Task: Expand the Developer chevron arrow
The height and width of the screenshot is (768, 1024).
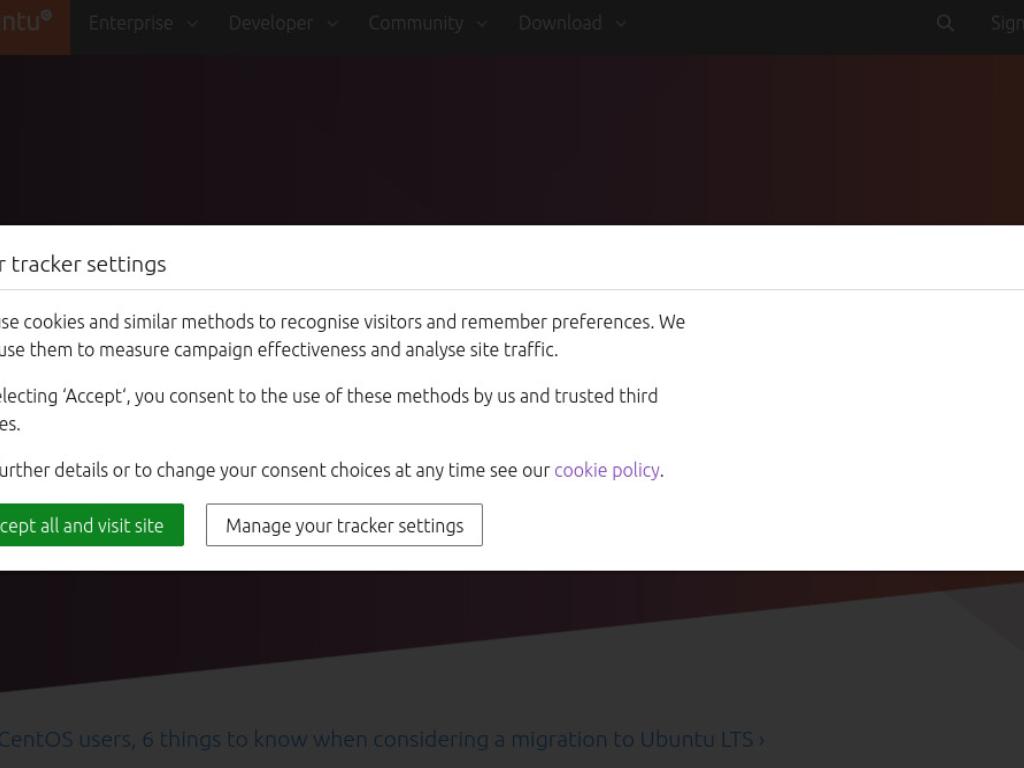Action: point(332,24)
